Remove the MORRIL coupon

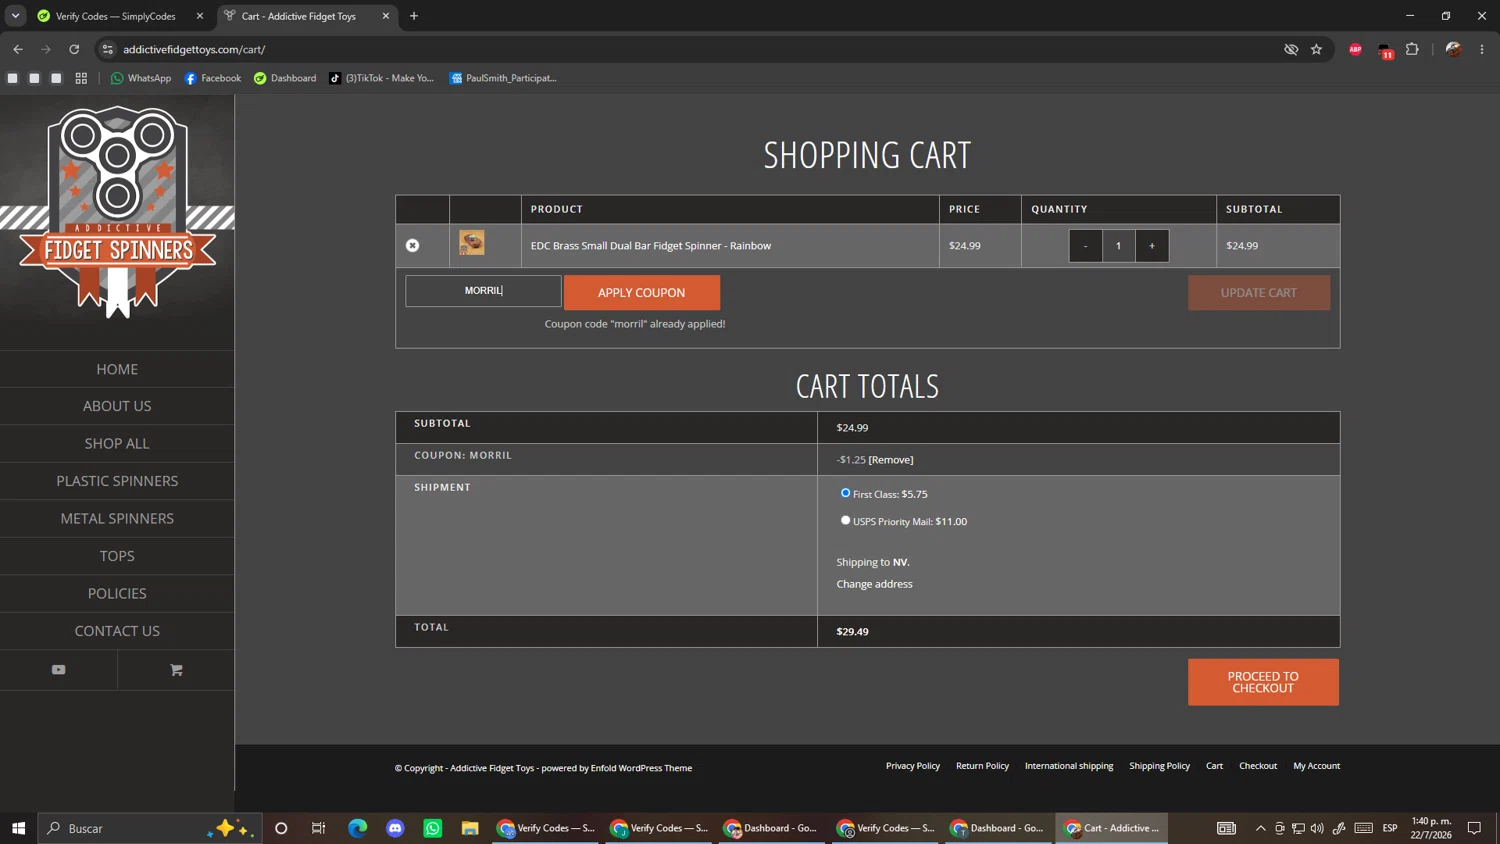click(891, 460)
